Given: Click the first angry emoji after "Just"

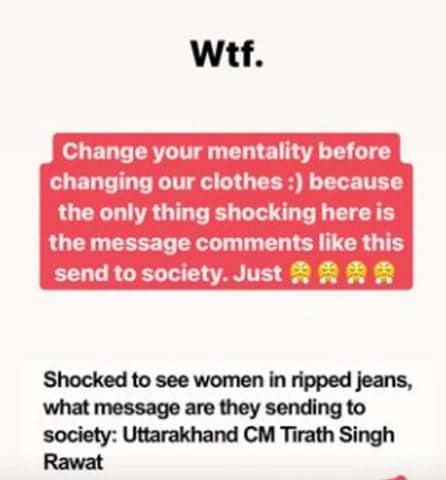Looking at the screenshot, I should tap(300, 273).
